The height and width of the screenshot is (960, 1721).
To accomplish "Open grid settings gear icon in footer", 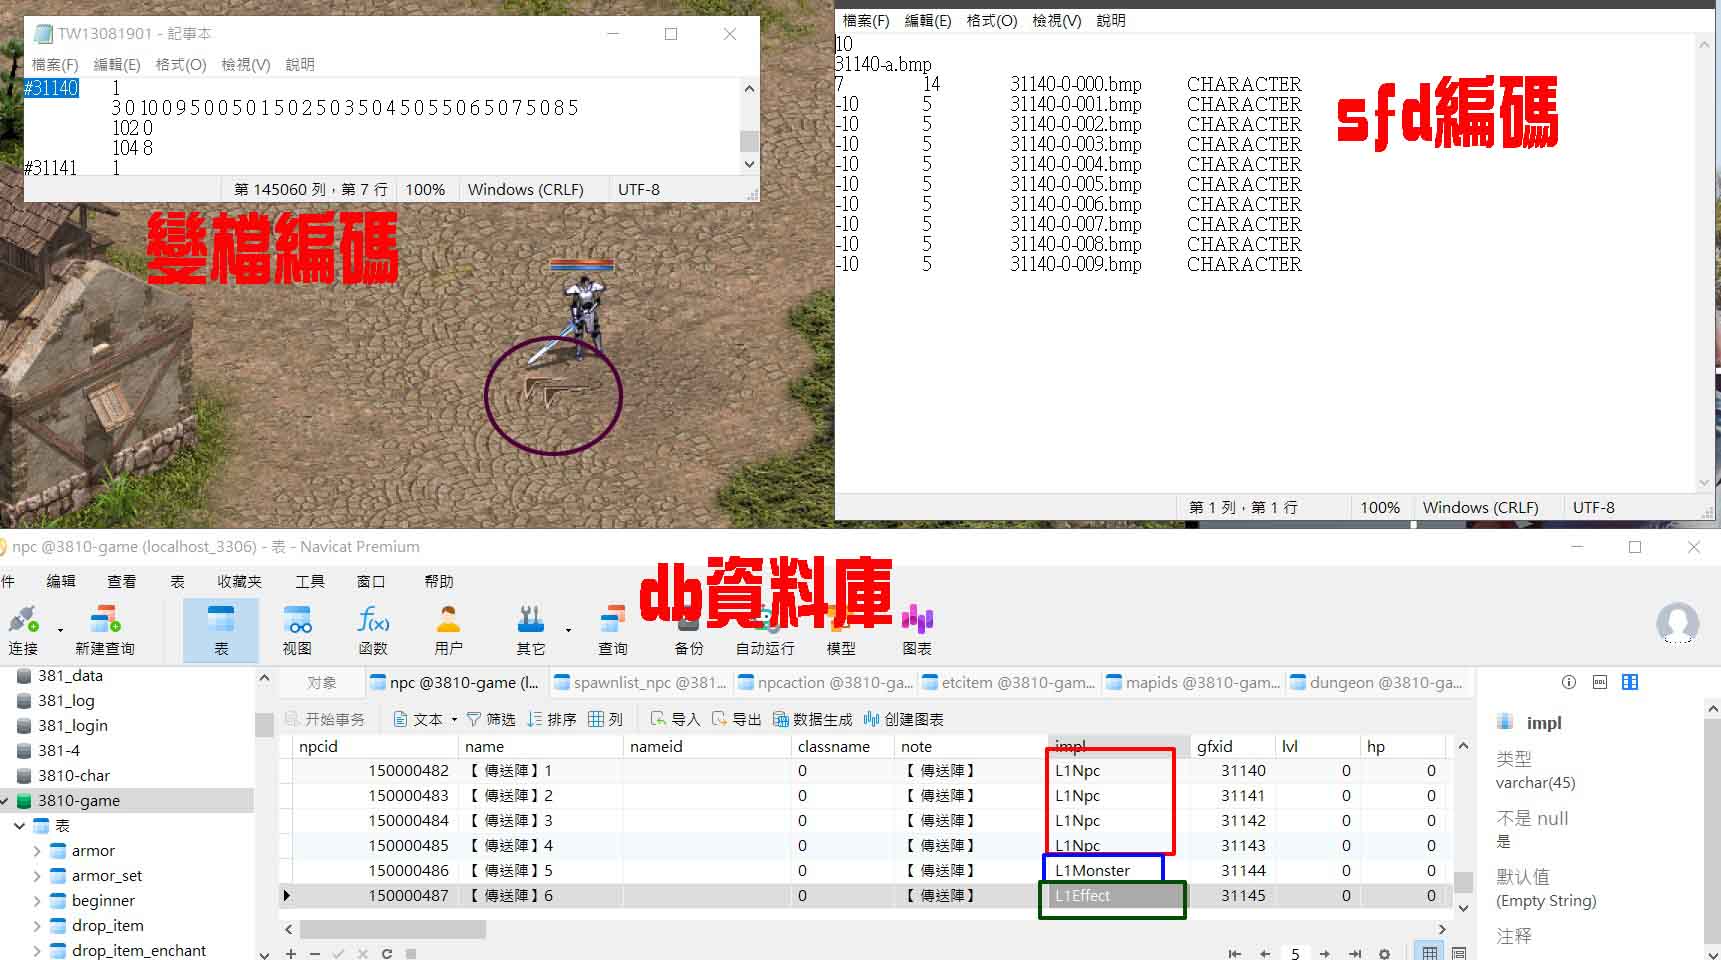I will tap(1385, 954).
